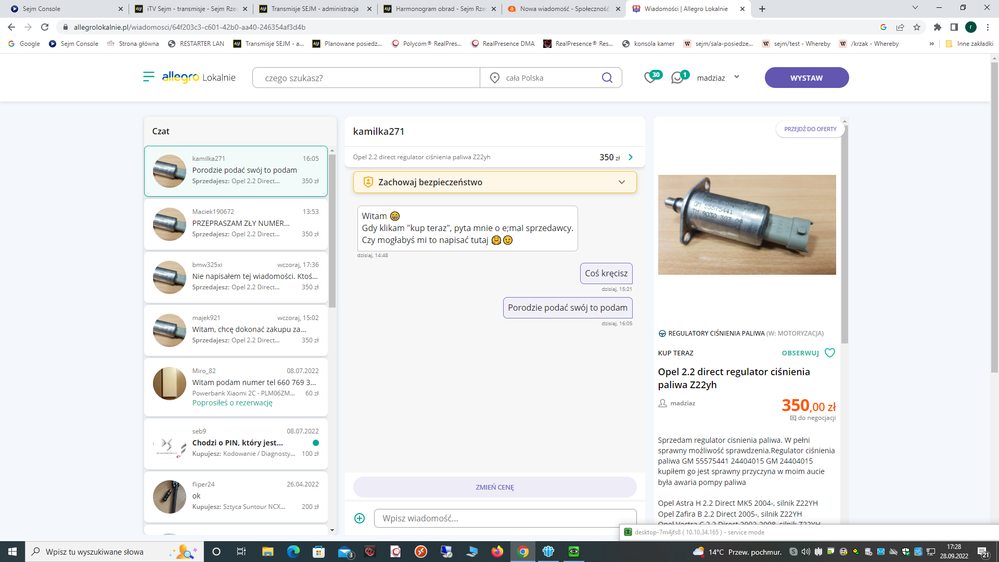Open chat with Miro_82

pyautogui.click(x=236, y=387)
